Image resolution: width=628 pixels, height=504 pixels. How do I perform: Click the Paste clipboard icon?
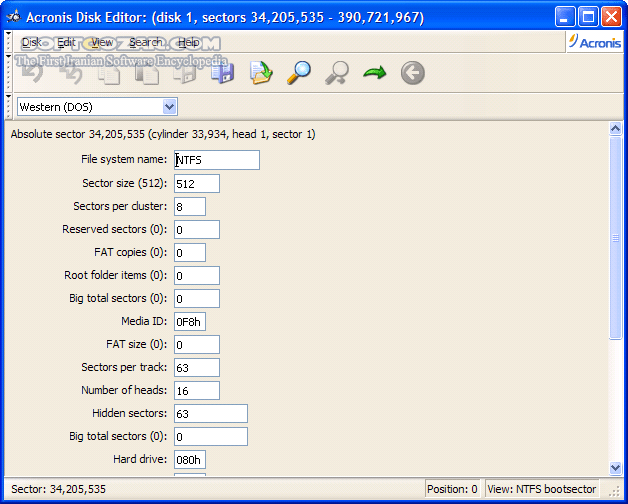[x=147, y=73]
